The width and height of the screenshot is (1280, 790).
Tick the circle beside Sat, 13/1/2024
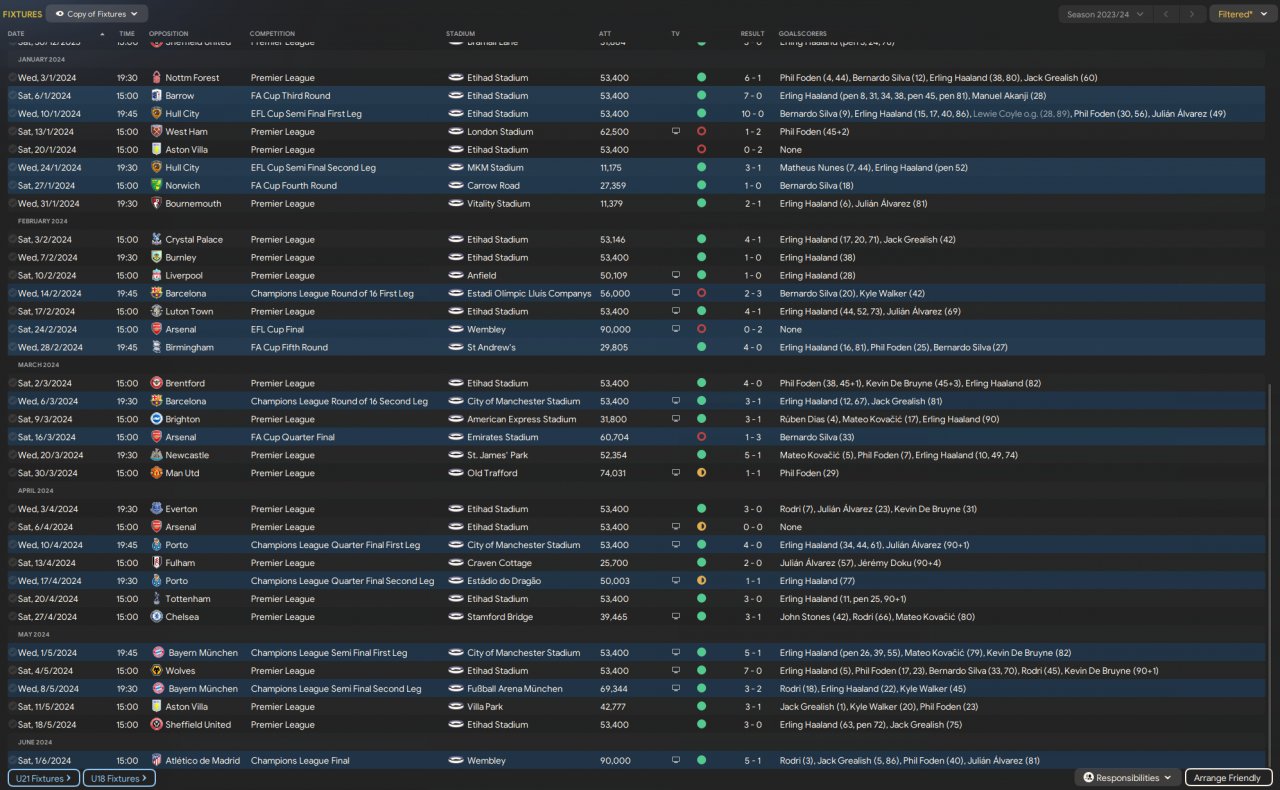coord(12,132)
